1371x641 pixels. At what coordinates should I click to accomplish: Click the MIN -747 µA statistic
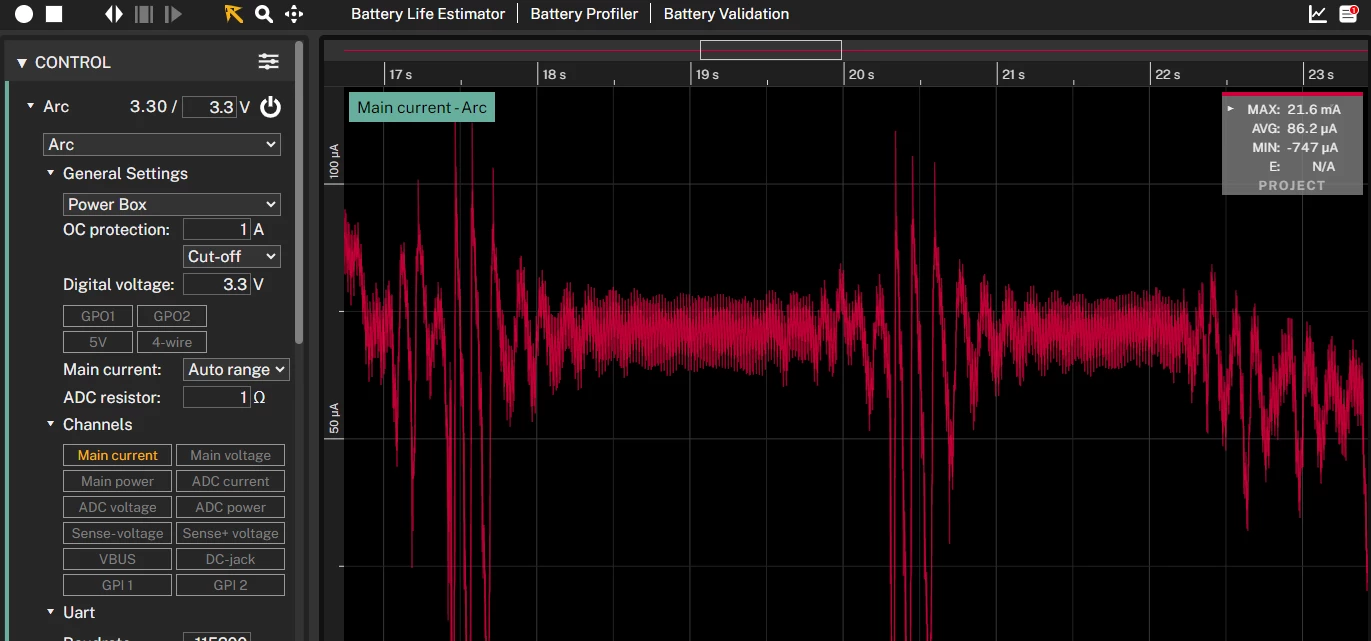coord(1294,147)
